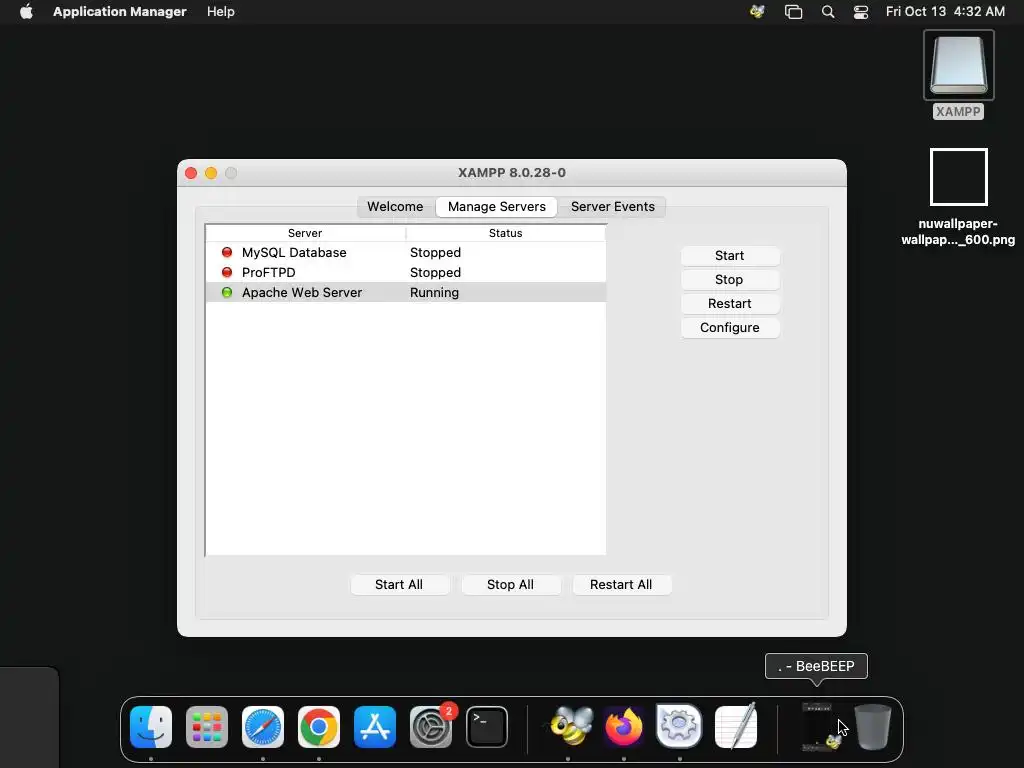Click ProFTPD's Stopped status
The image size is (1024, 768).
click(436, 272)
